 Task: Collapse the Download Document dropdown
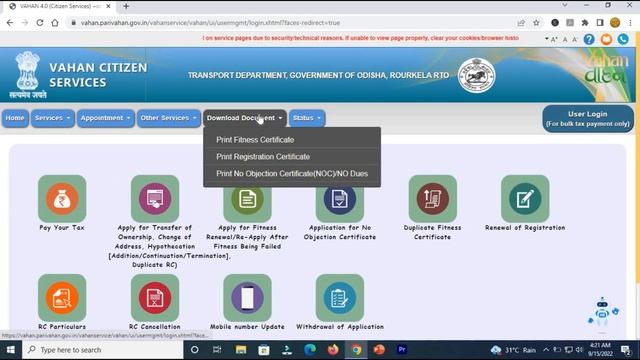244,118
